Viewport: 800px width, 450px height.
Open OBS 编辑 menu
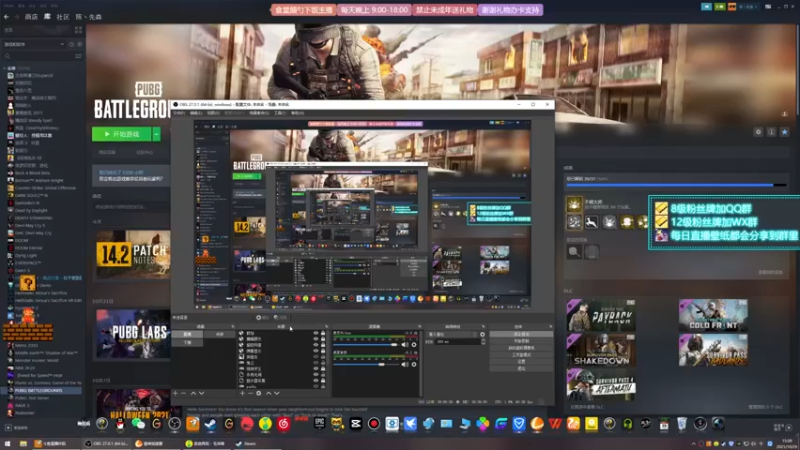(x=196, y=113)
